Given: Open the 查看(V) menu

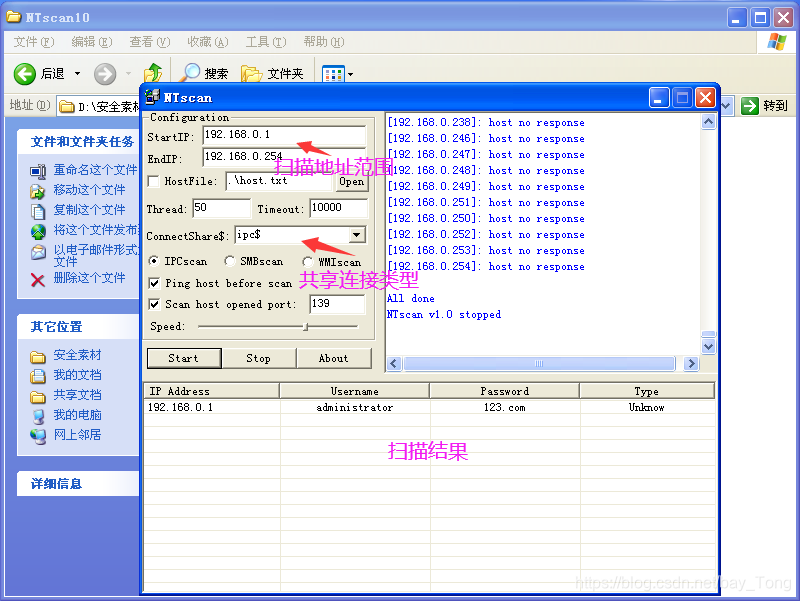Looking at the screenshot, I should click(x=149, y=41).
